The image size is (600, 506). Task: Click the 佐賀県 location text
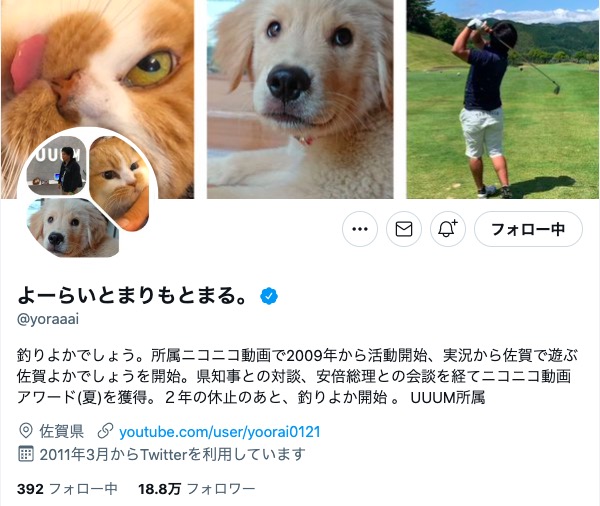click(61, 431)
